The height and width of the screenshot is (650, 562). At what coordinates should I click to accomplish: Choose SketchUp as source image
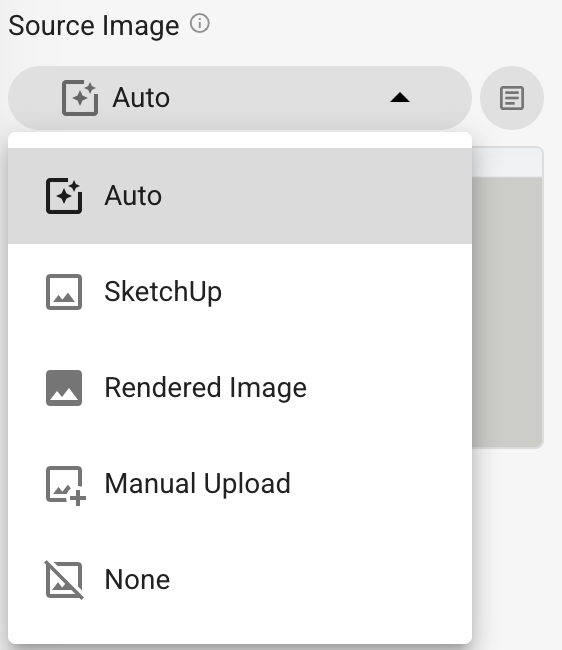pyautogui.click(x=240, y=292)
